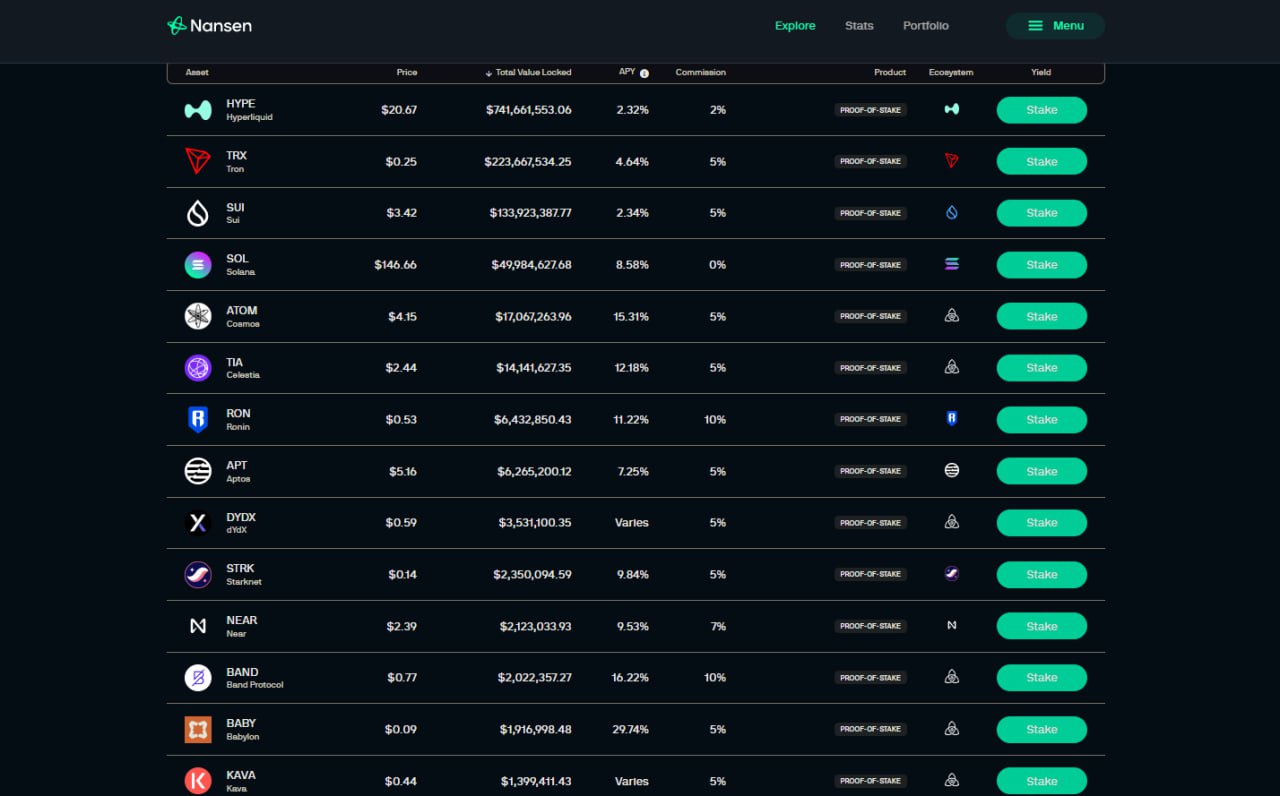
Task: Open the Portfolio tab
Action: (926, 26)
